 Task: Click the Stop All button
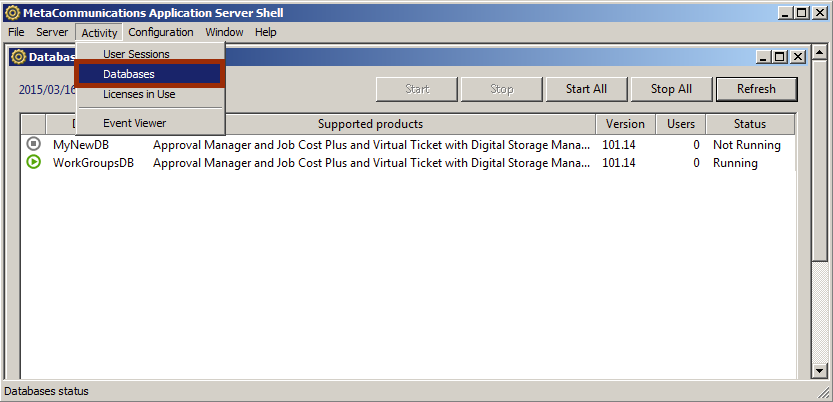pos(672,89)
